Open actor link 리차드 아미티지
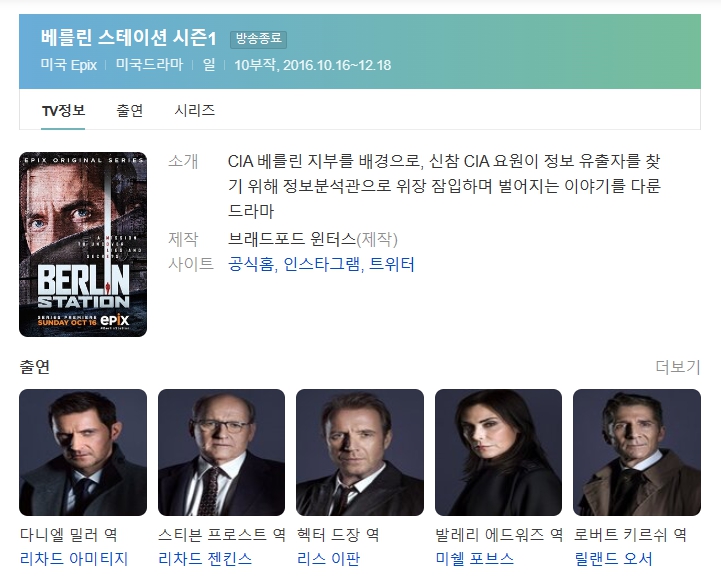Viewport: 721px width, 580px height. (74, 559)
